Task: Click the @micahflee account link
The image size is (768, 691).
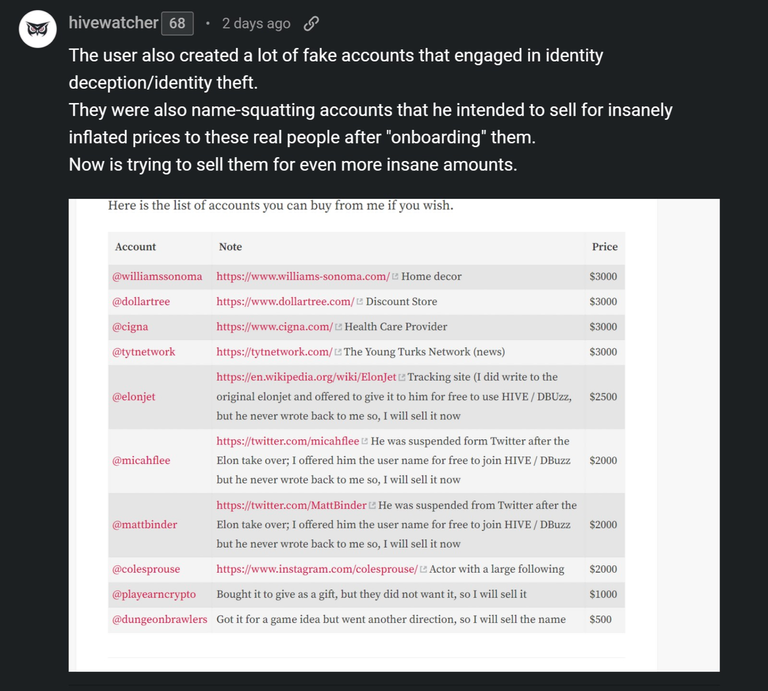Action: (141, 460)
